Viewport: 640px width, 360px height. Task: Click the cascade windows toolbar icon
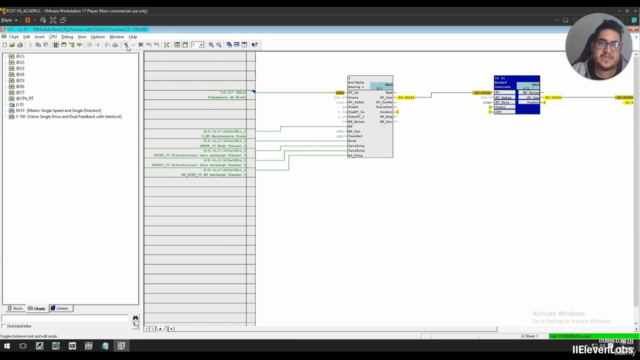click(229, 45)
